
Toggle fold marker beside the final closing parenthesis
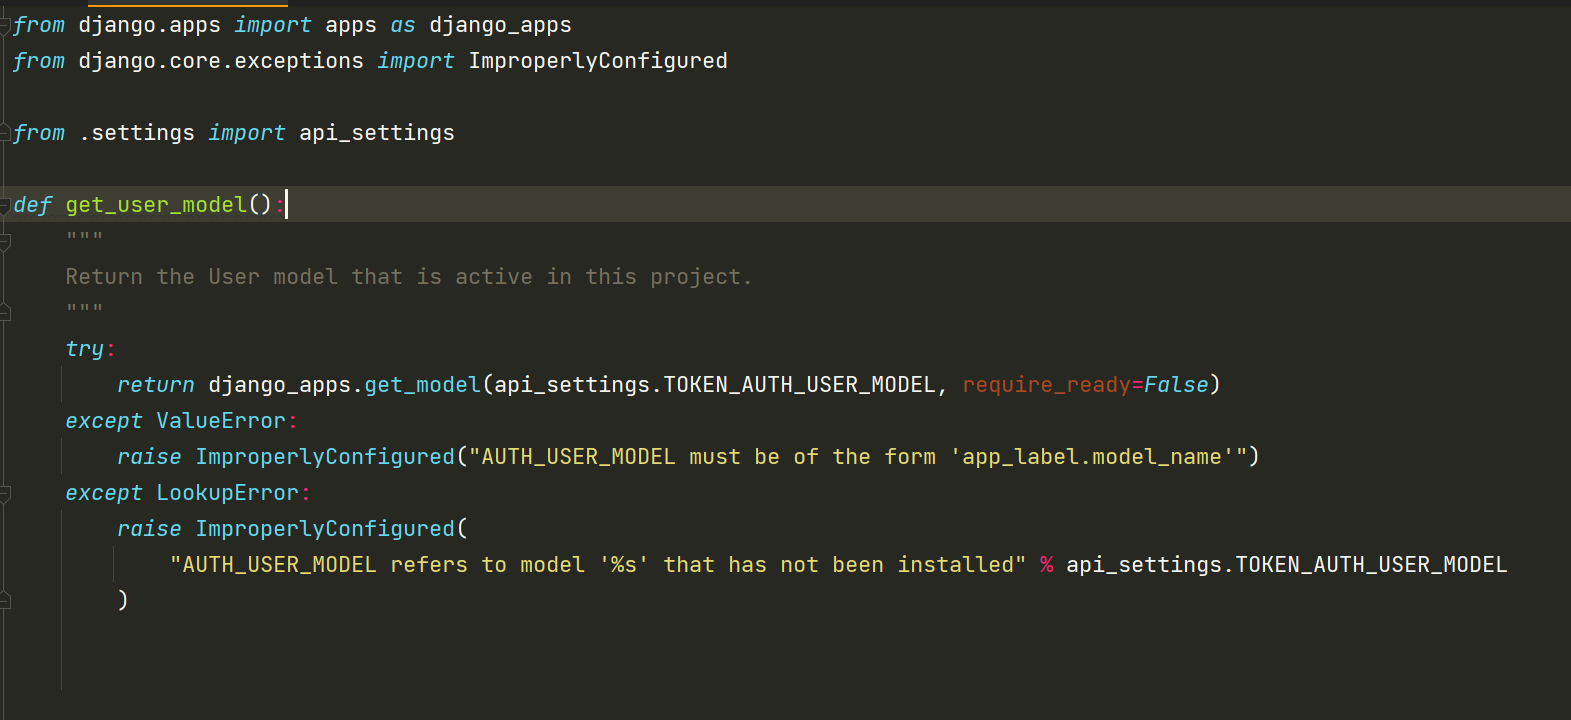[5, 601]
